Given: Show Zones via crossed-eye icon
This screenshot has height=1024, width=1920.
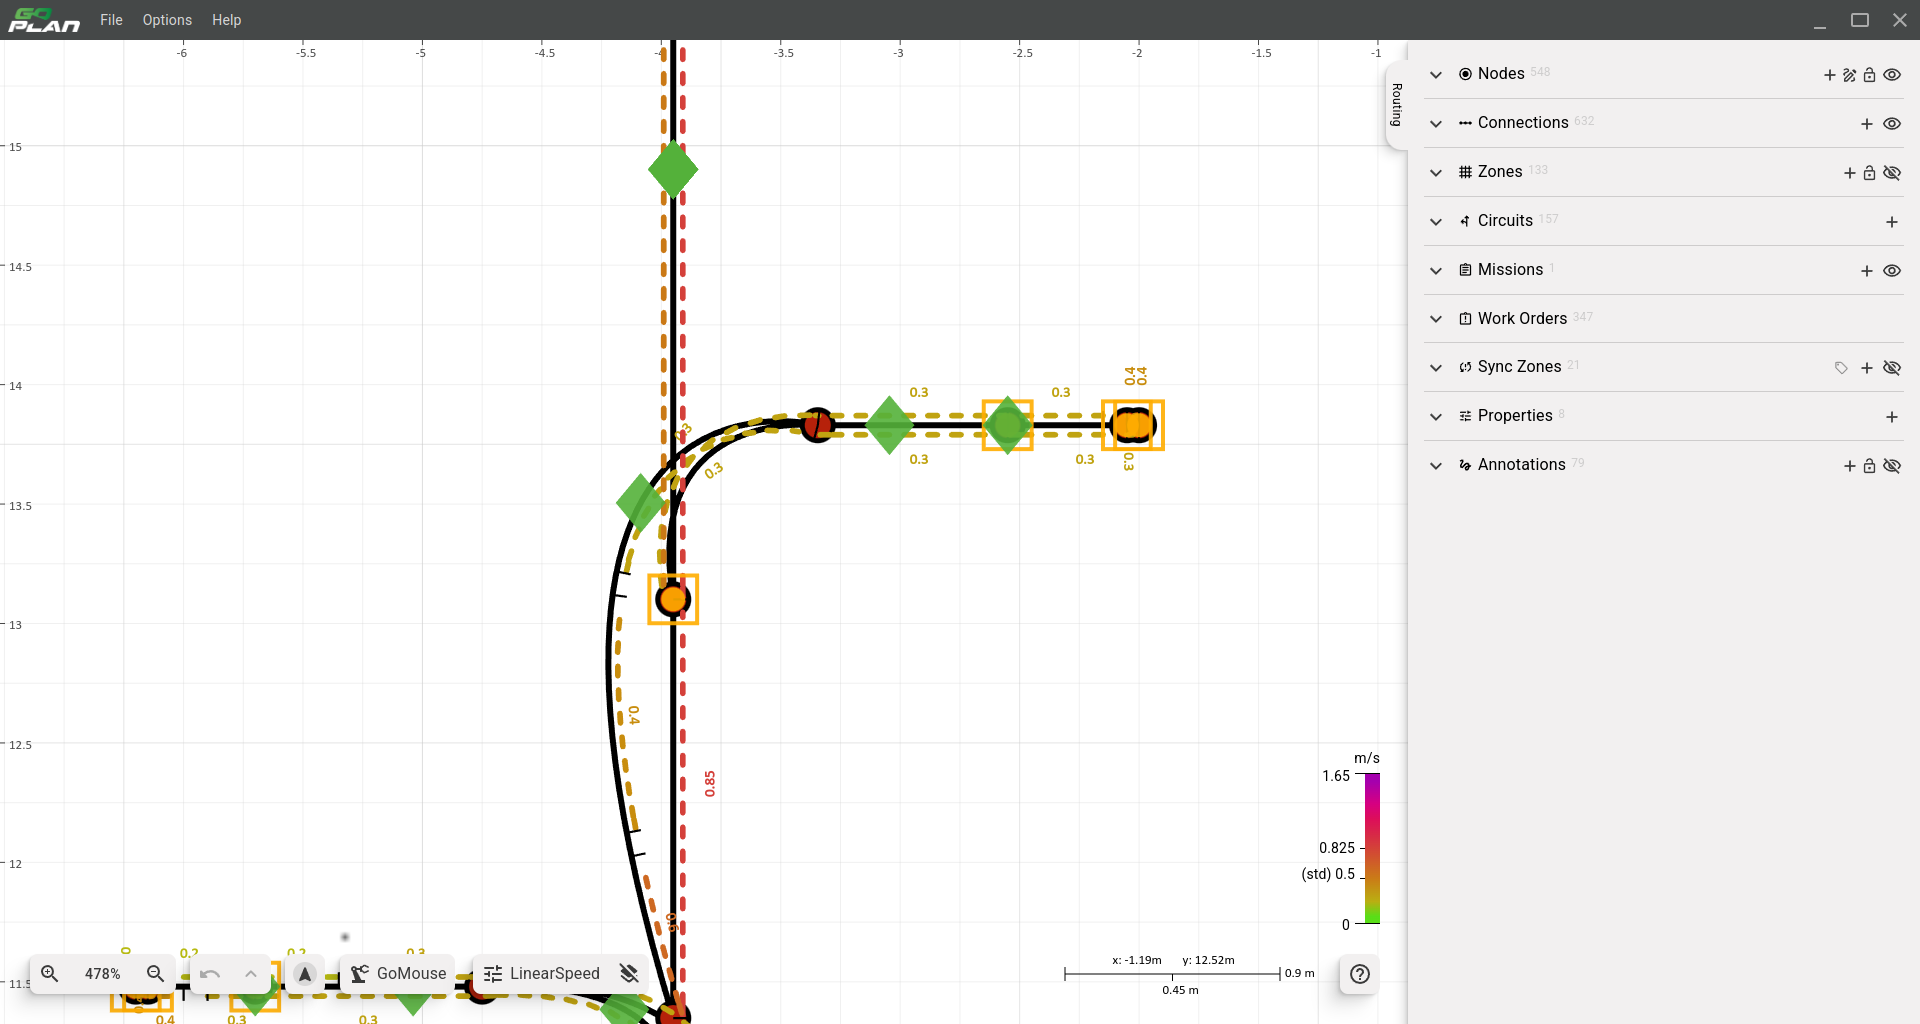Looking at the screenshot, I should click(x=1891, y=173).
